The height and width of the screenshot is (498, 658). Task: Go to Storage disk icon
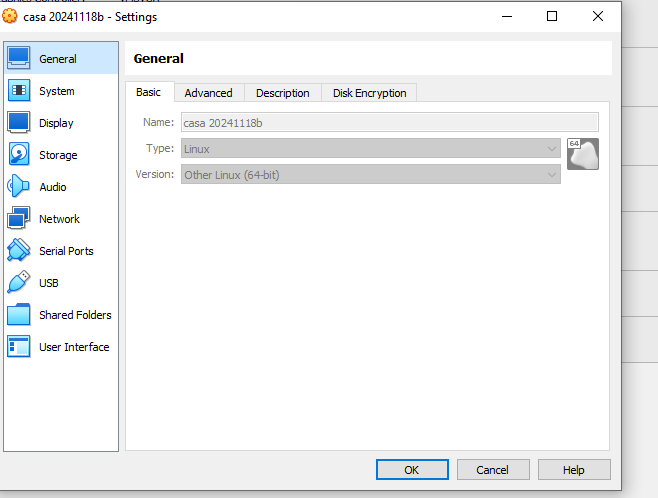[19, 155]
